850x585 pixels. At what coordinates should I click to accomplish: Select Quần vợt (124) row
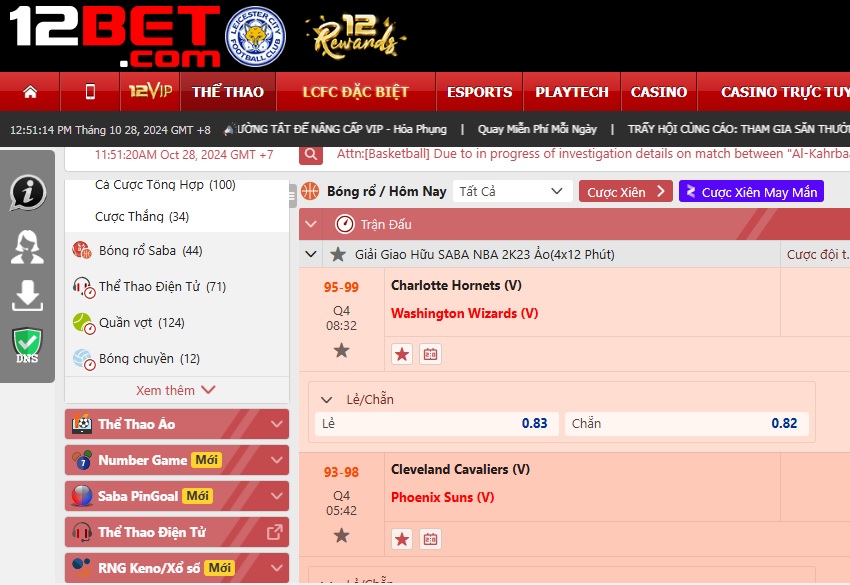click(x=177, y=323)
